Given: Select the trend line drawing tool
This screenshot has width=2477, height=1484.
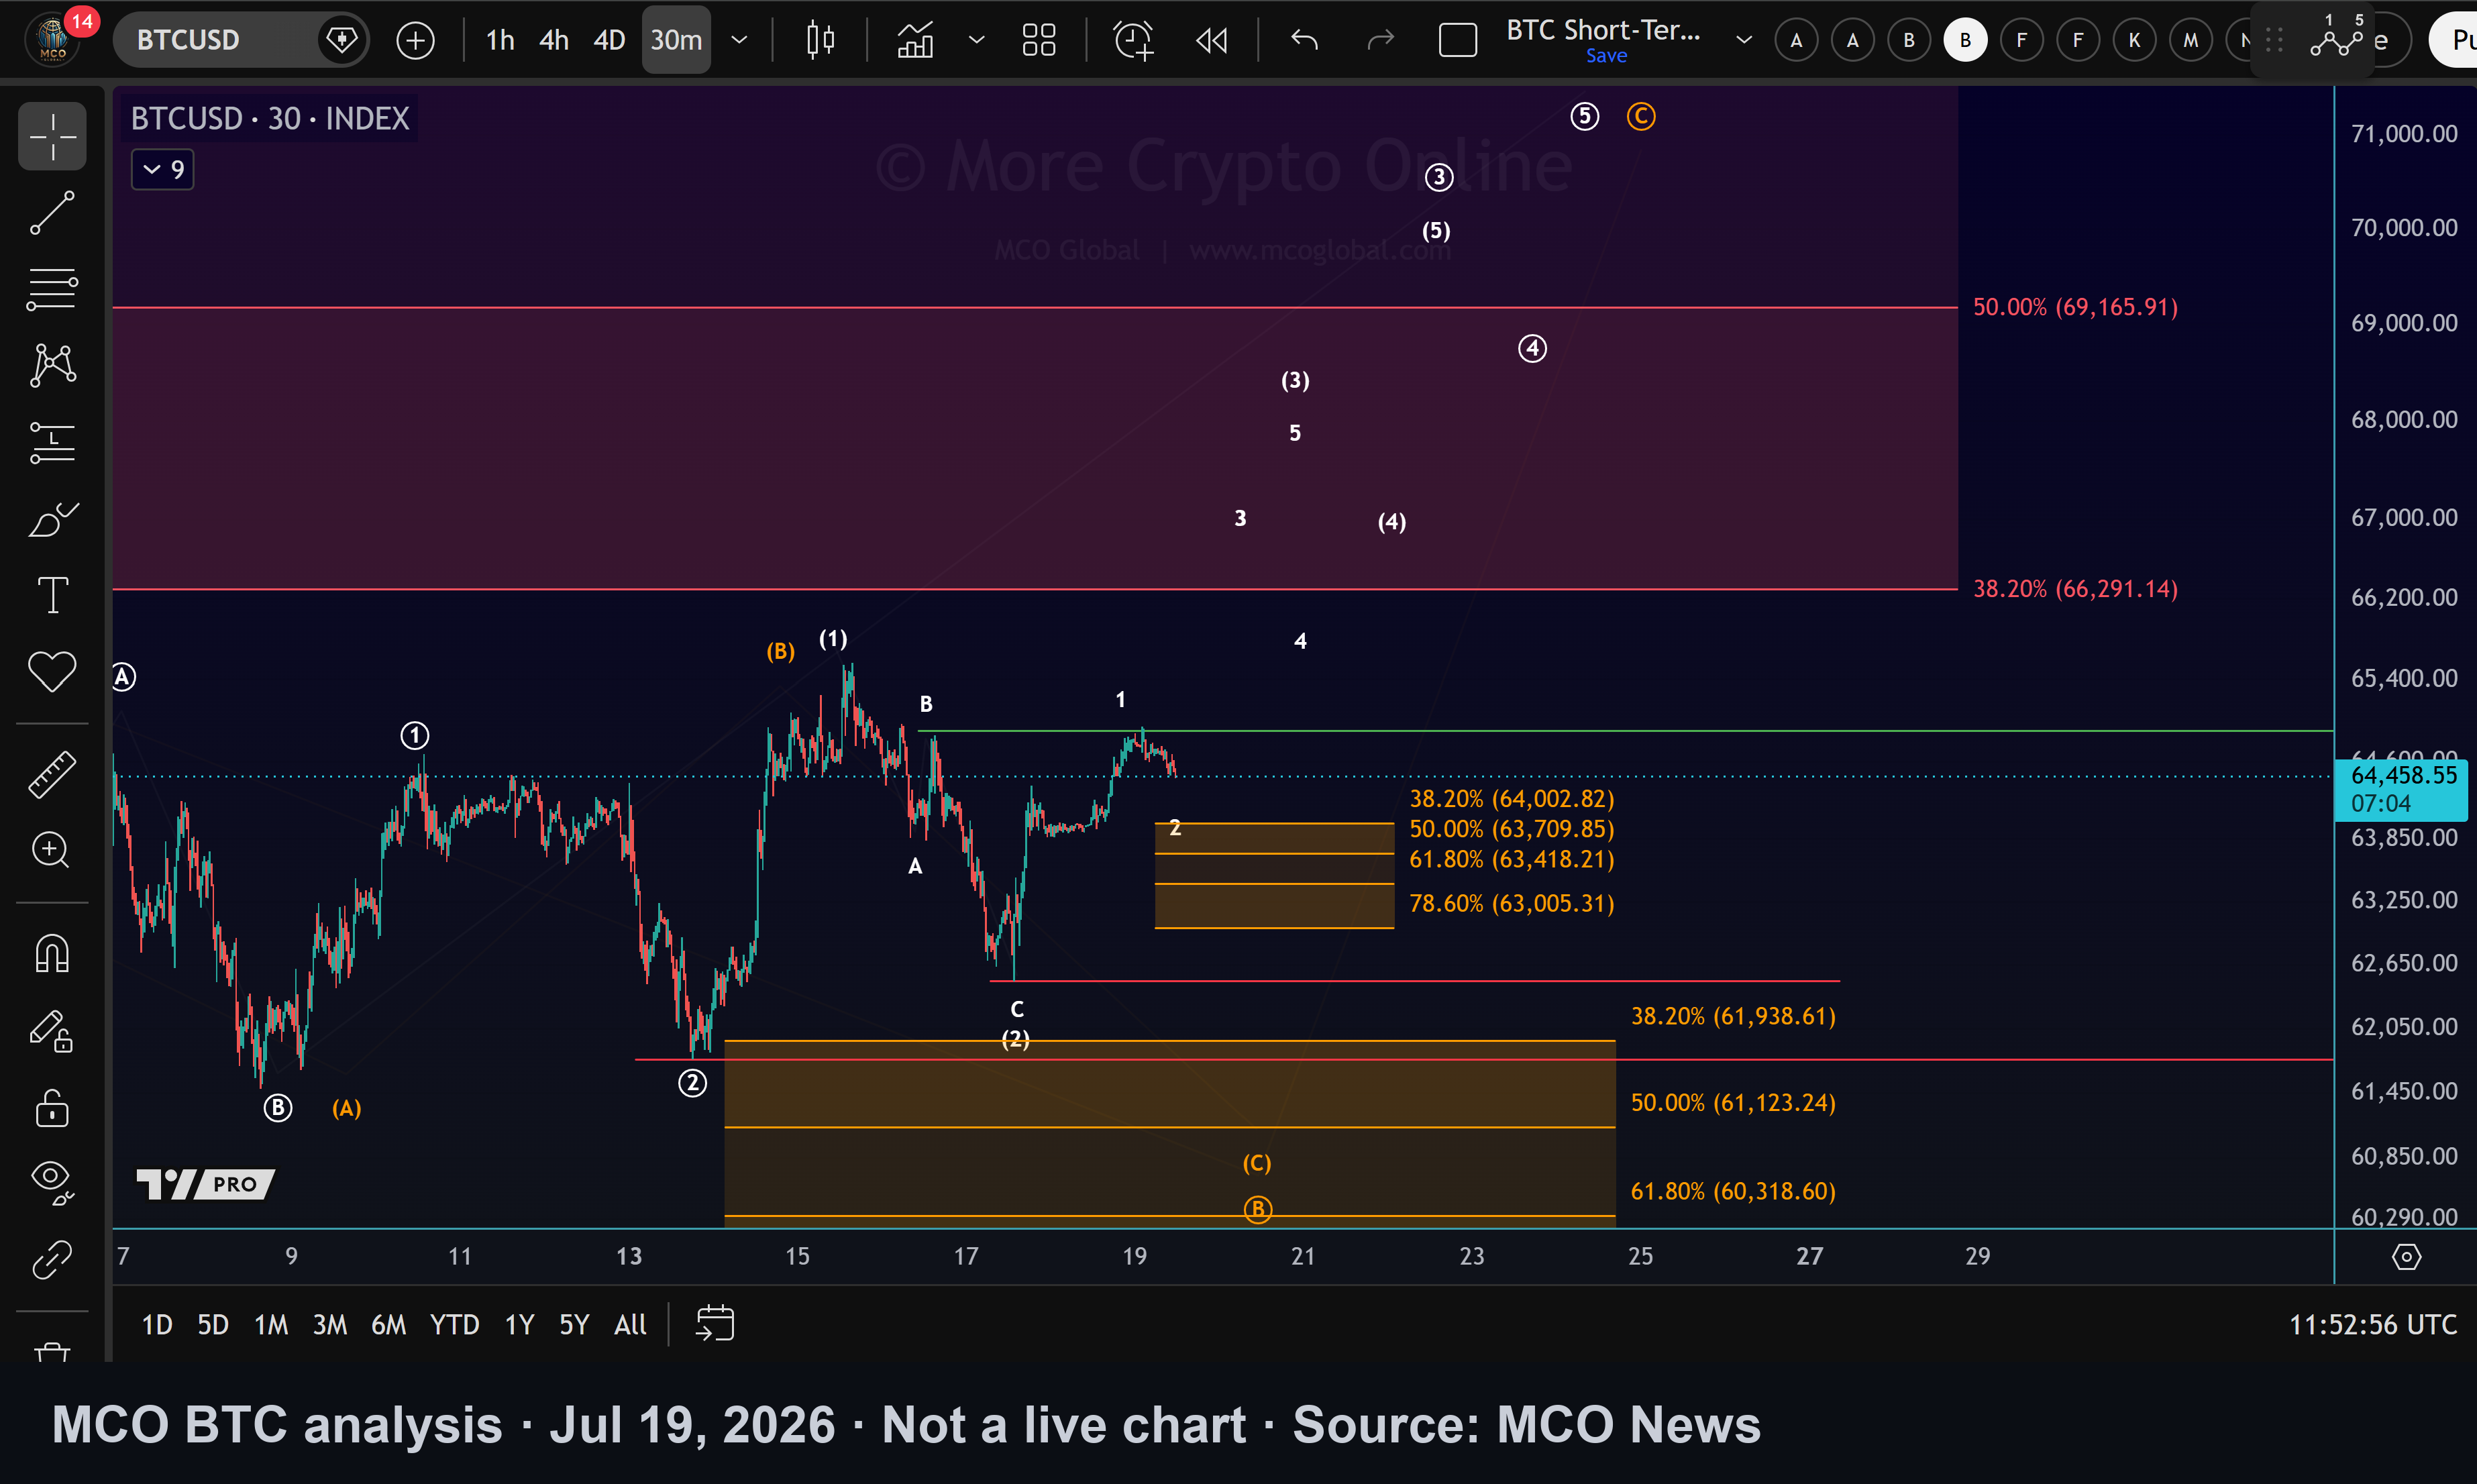Looking at the screenshot, I should [x=52, y=213].
